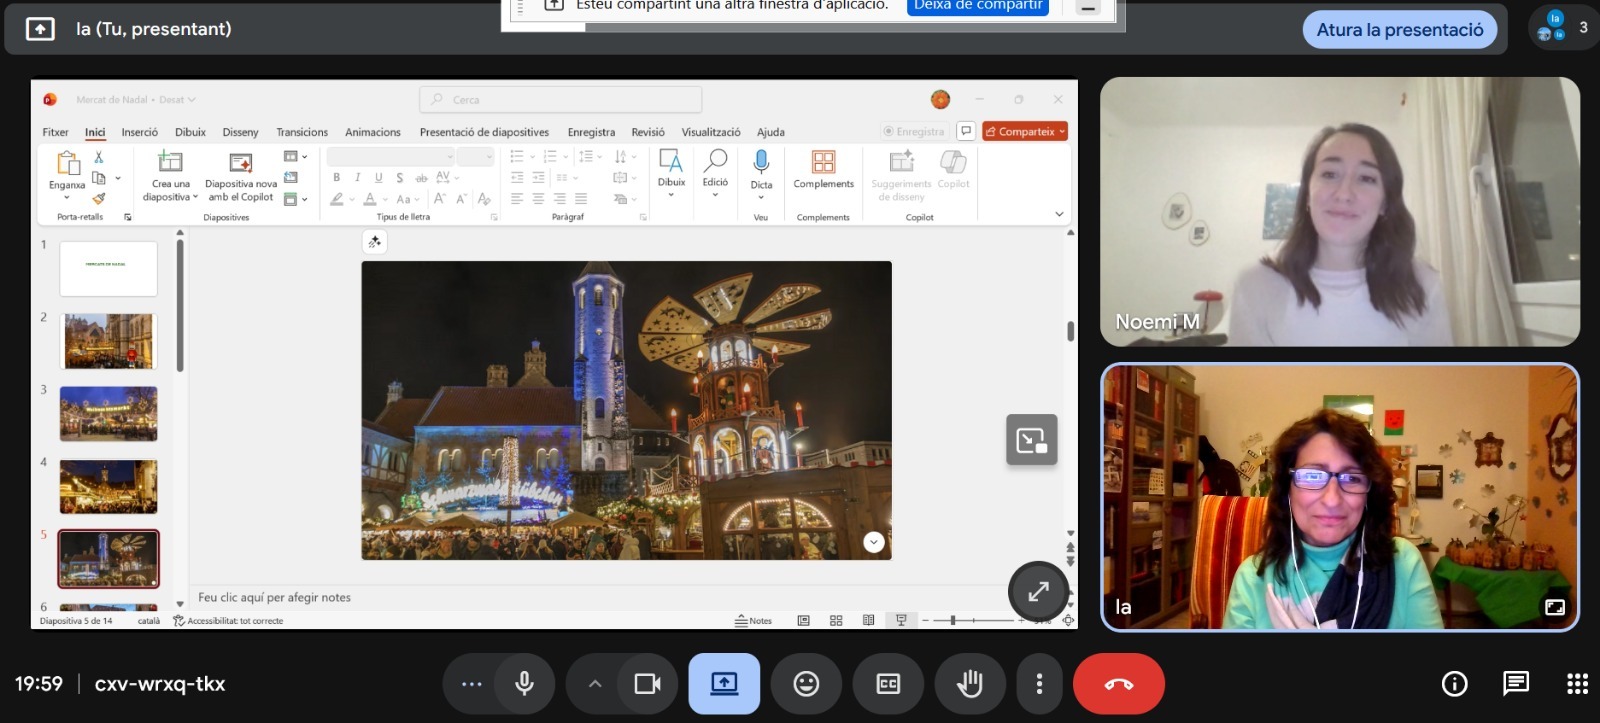Click the Dicta microphone icon in ribbon

click(x=761, y=162)
